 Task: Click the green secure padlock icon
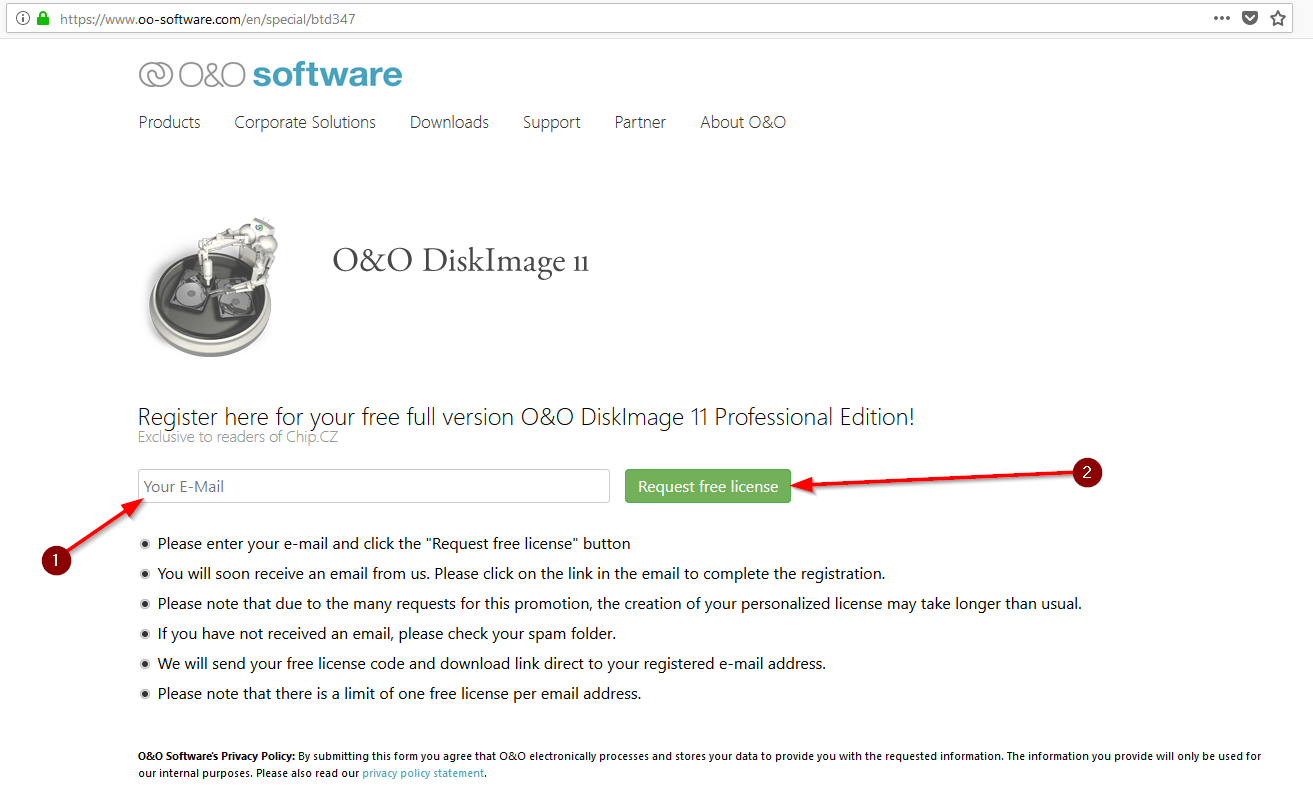pyautogui.click(x=43, y=18)
